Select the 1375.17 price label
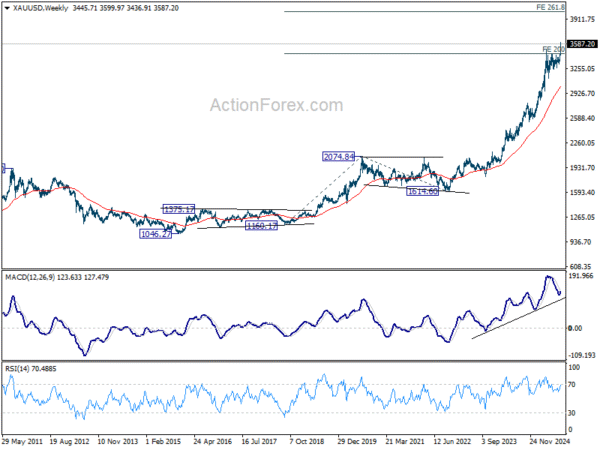The height and width of the screenshot is (450, 600). click(x=179, y=209)
